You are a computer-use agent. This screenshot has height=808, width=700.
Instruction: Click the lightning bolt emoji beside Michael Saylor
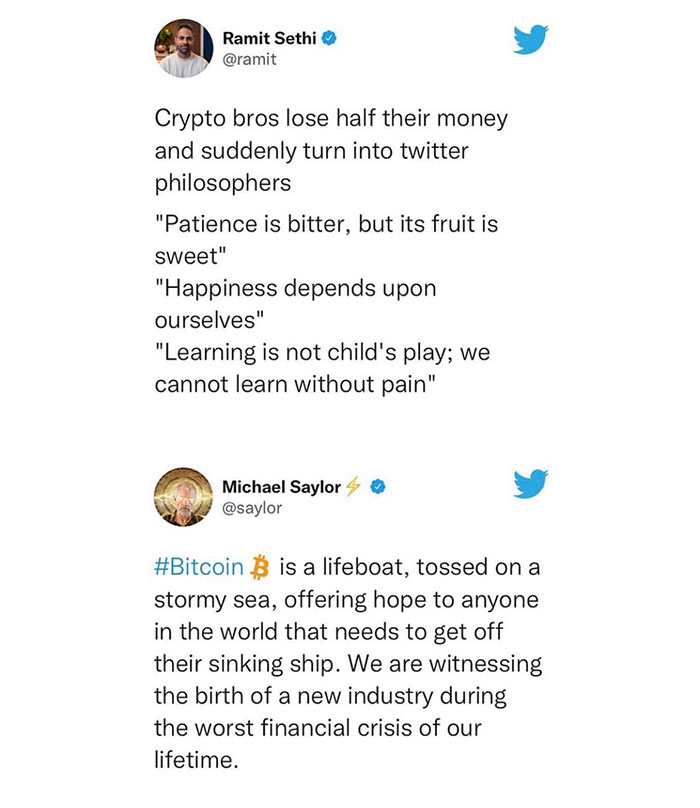click(x=353, y=486)
